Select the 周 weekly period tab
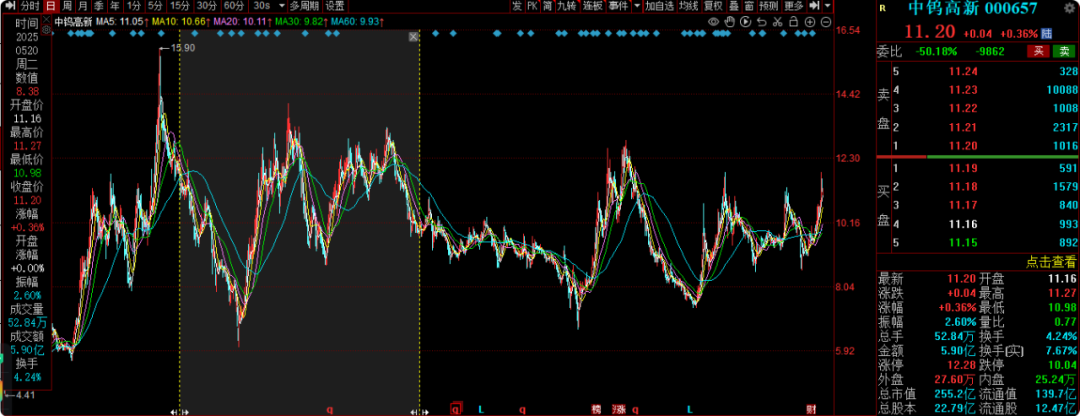This screenshot has height=416, width=1080. coord(68,6)
